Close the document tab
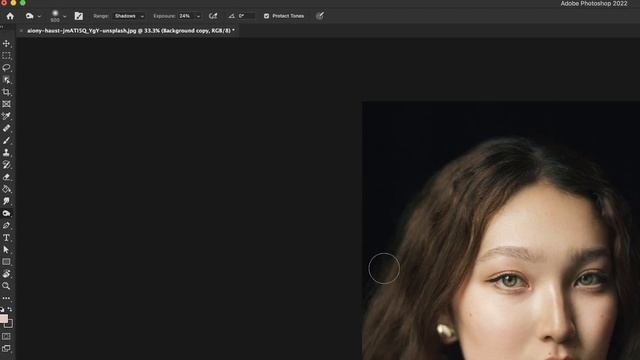The image size is (640, 360). click(21, 31)
